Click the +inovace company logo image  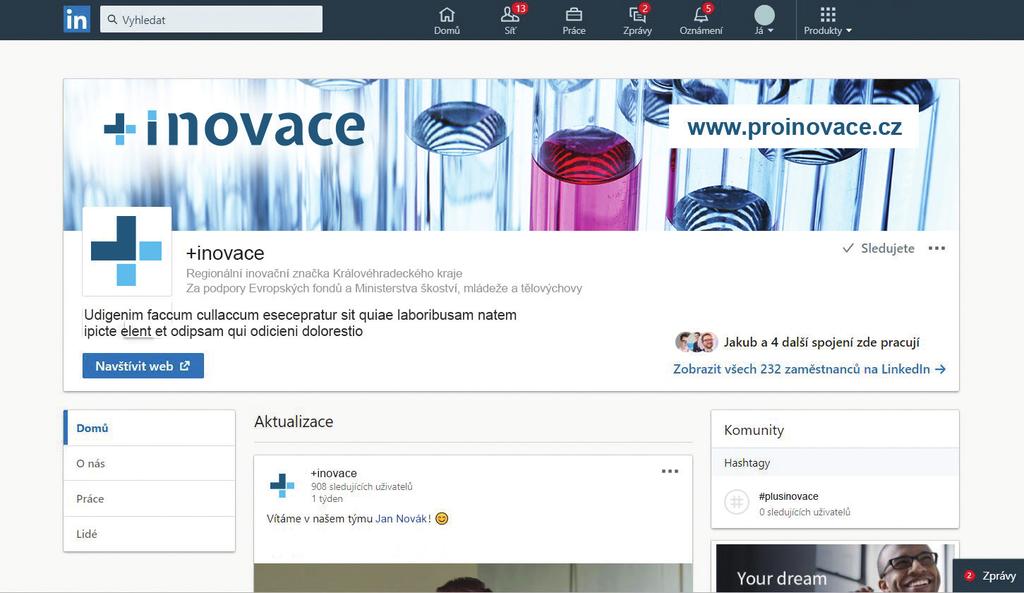(127, 251)
